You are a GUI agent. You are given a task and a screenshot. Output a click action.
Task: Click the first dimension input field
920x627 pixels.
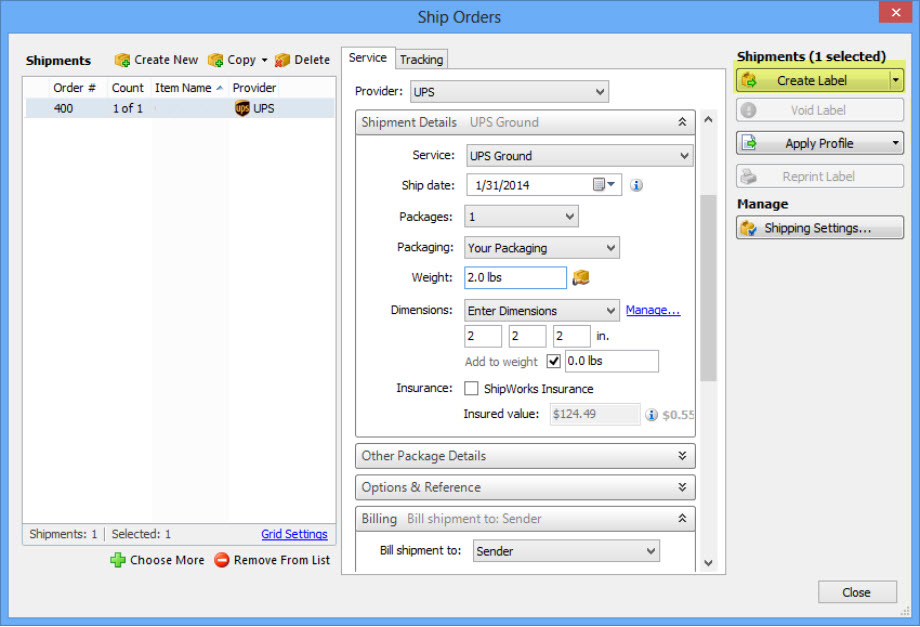point(483,336)
